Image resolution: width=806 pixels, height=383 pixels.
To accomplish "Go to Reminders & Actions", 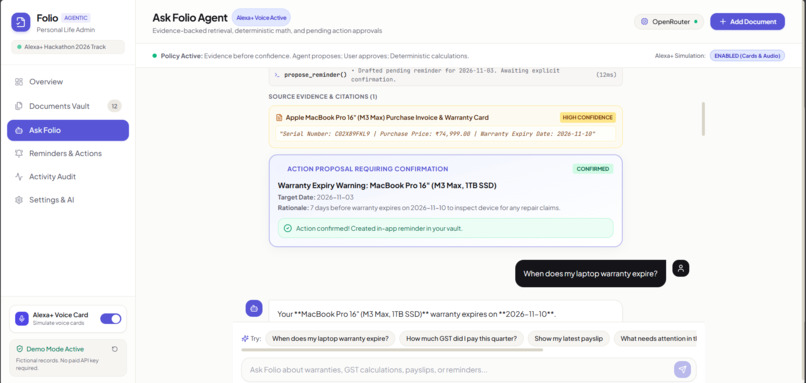I will [x=68, y=153].
